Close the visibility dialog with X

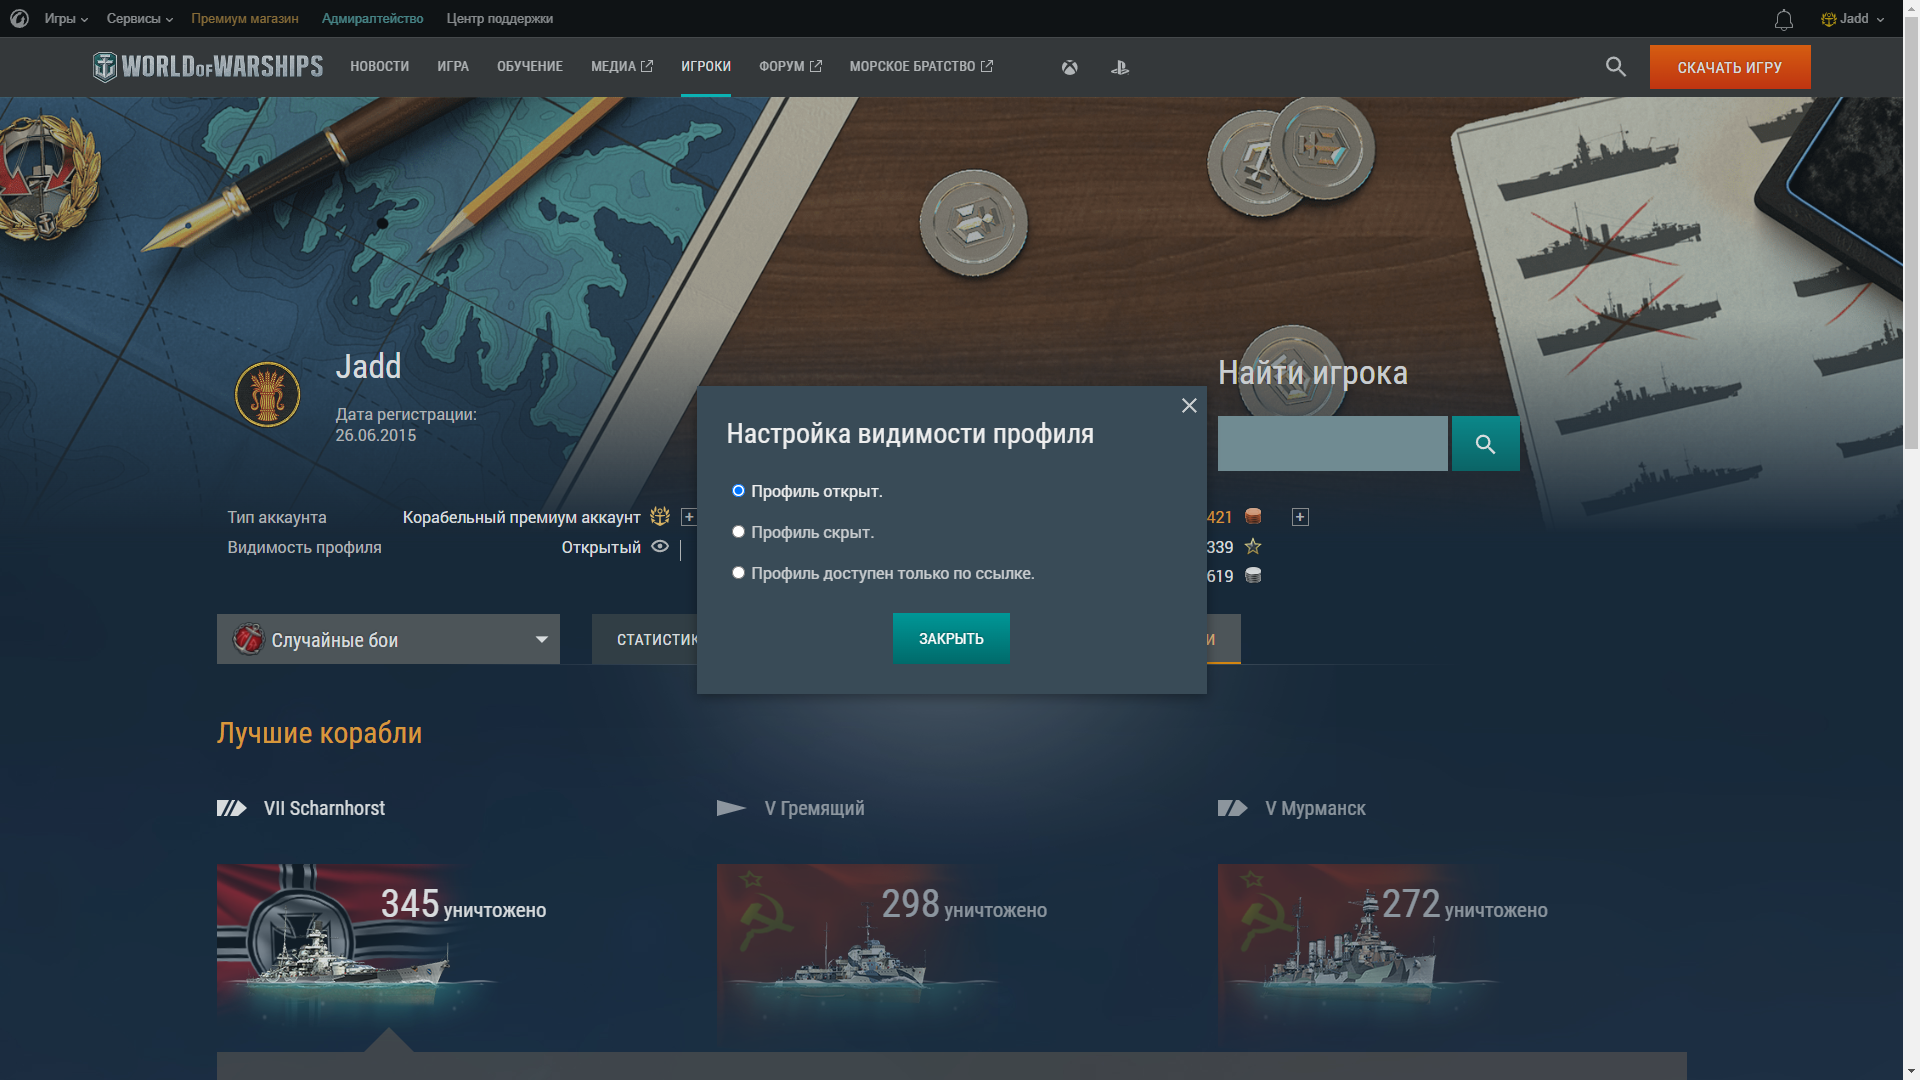tap(1189, 405)
